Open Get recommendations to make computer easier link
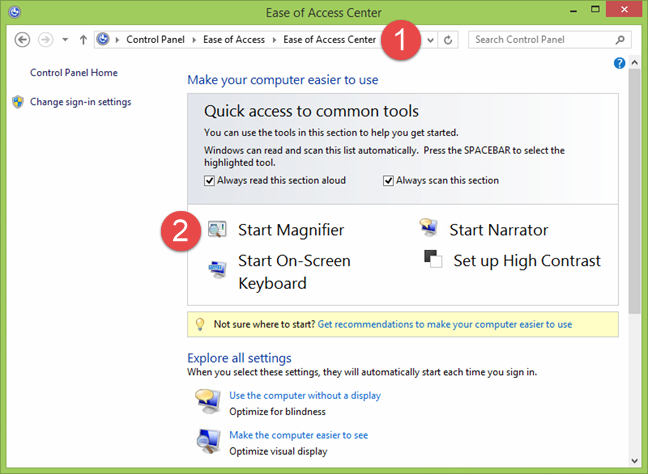Screen dimensions: 648x474 point(445,324)
